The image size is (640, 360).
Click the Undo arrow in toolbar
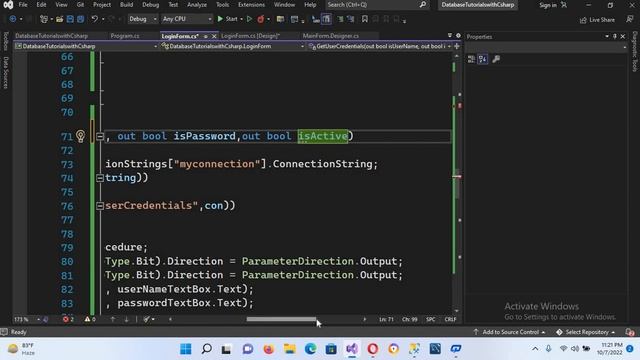94,19
